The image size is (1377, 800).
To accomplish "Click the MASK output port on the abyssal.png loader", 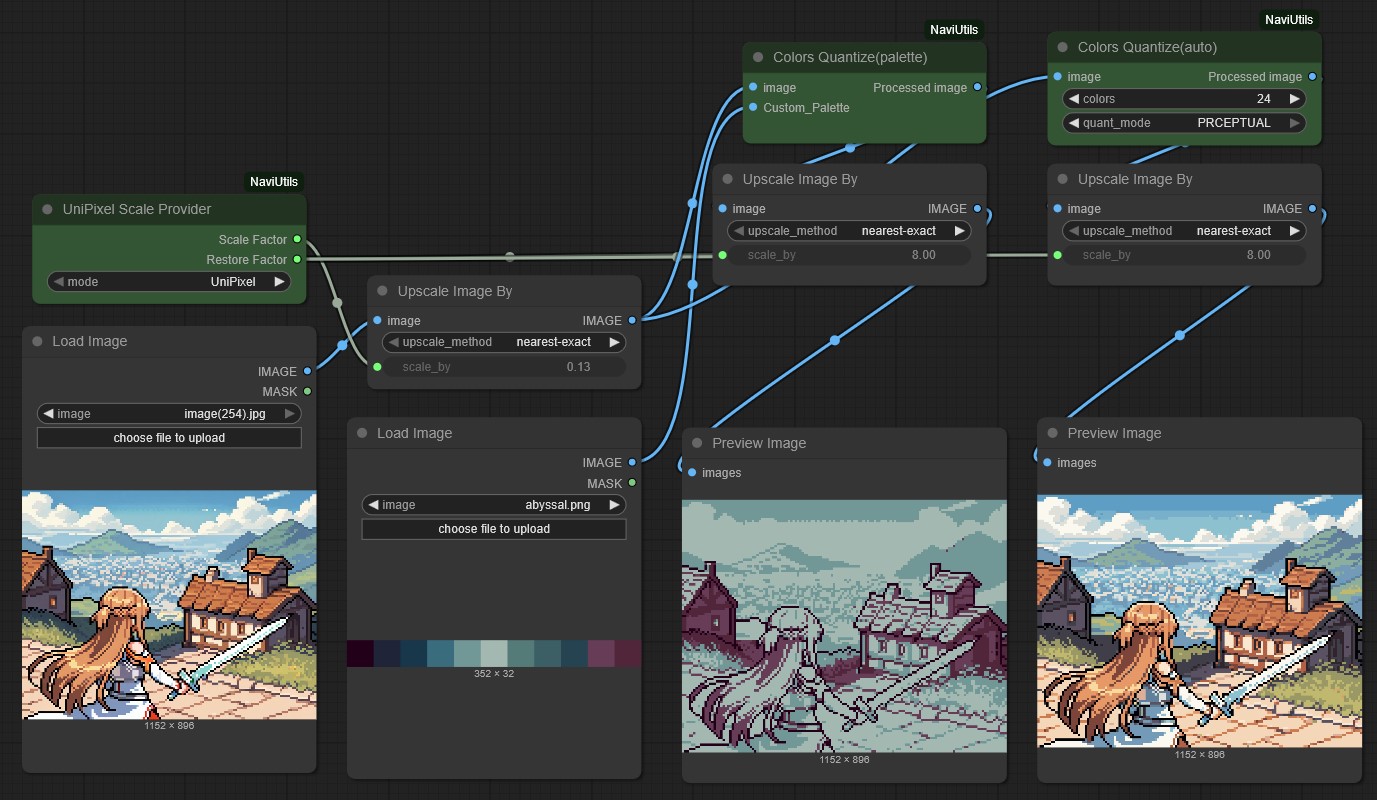I will click(x=632, y=483).
